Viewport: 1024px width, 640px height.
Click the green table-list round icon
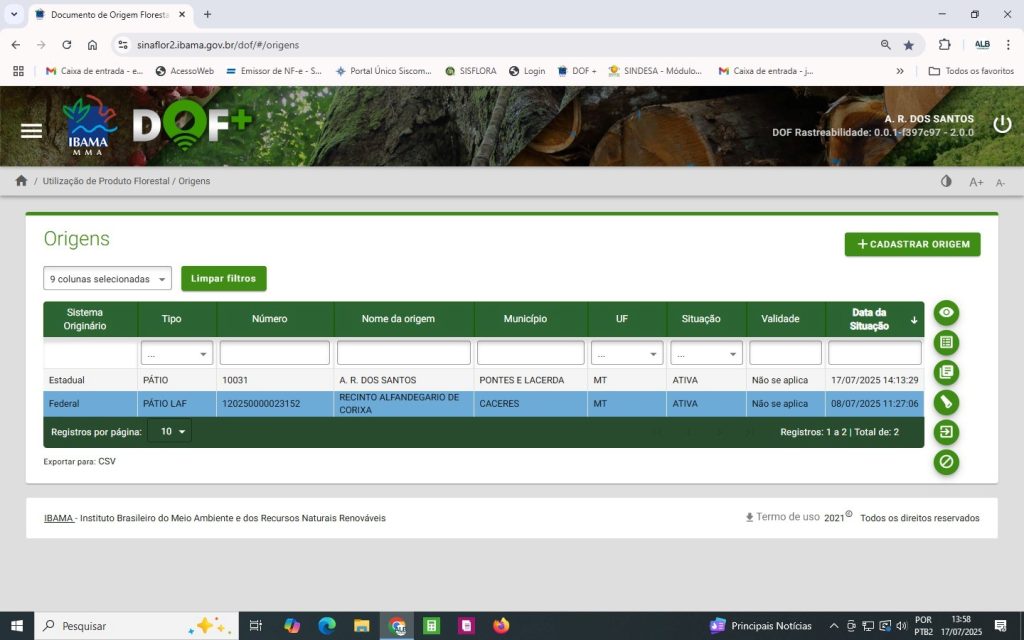point(946,343)
